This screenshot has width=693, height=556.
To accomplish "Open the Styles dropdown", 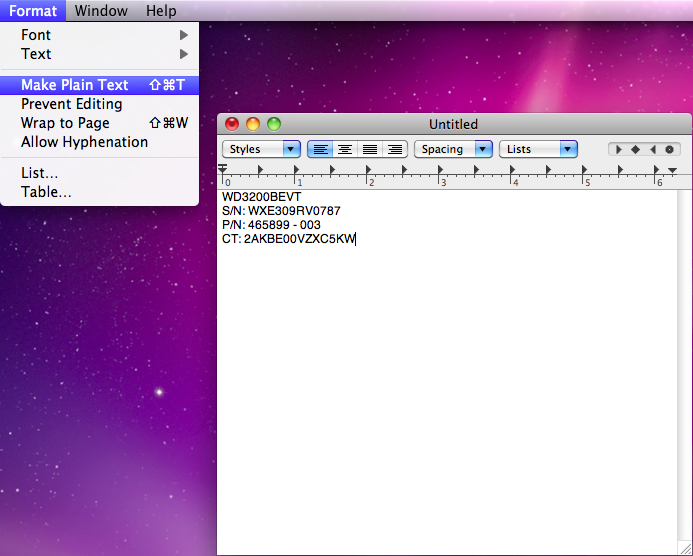I will pyautogui.click(x=261, y=149).
